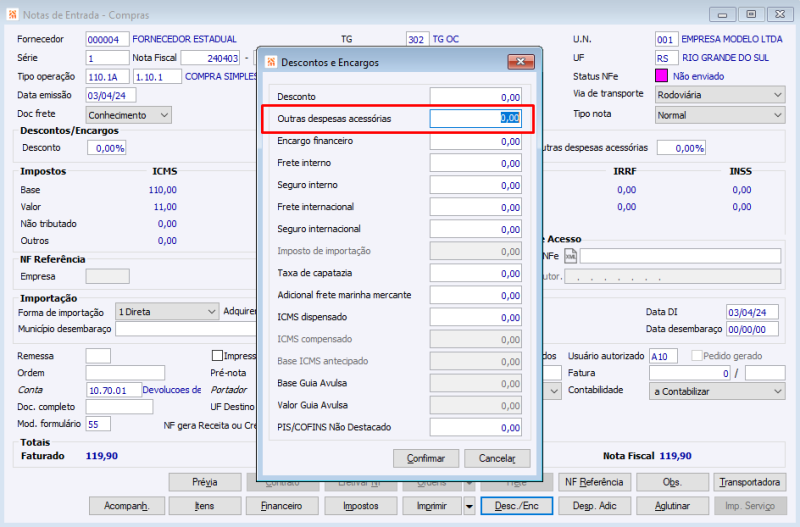This screenshot has width=800, height=527.
Task: Click the Data DI date field
Action: coord(753,312)
